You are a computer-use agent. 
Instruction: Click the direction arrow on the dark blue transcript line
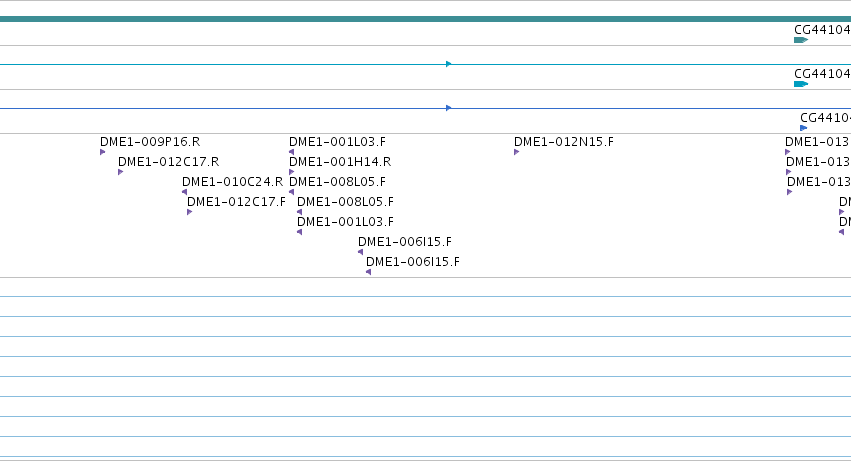pos(449,108)
